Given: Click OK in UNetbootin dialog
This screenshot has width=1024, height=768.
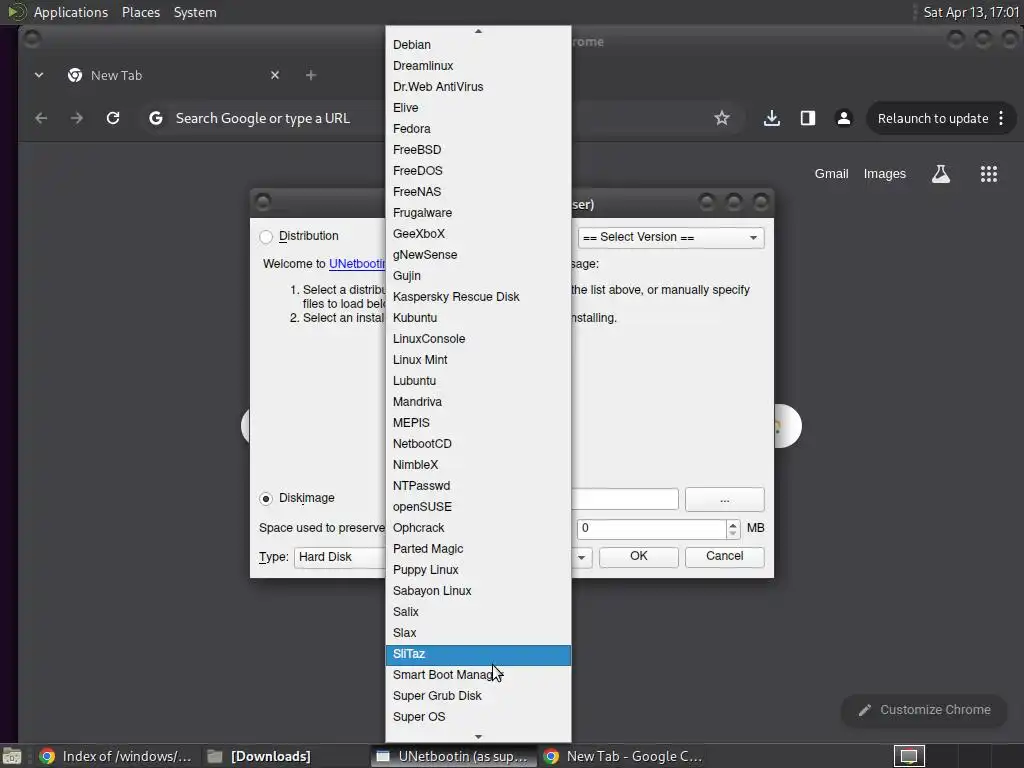Looking at the screenshot, I should coord(639,556).
